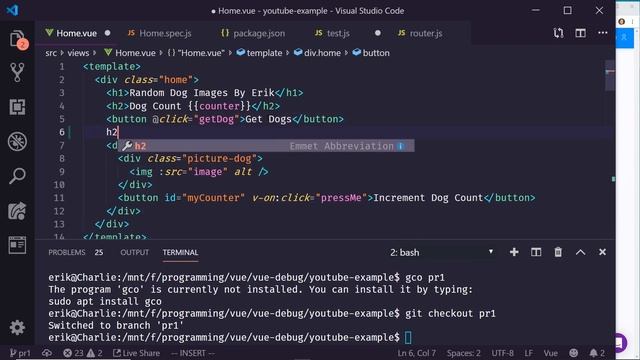The height and width of the screenshot is (360, 640).
Task: Switch to the Home.spec.js tab
Action: (x=165, y=33)
